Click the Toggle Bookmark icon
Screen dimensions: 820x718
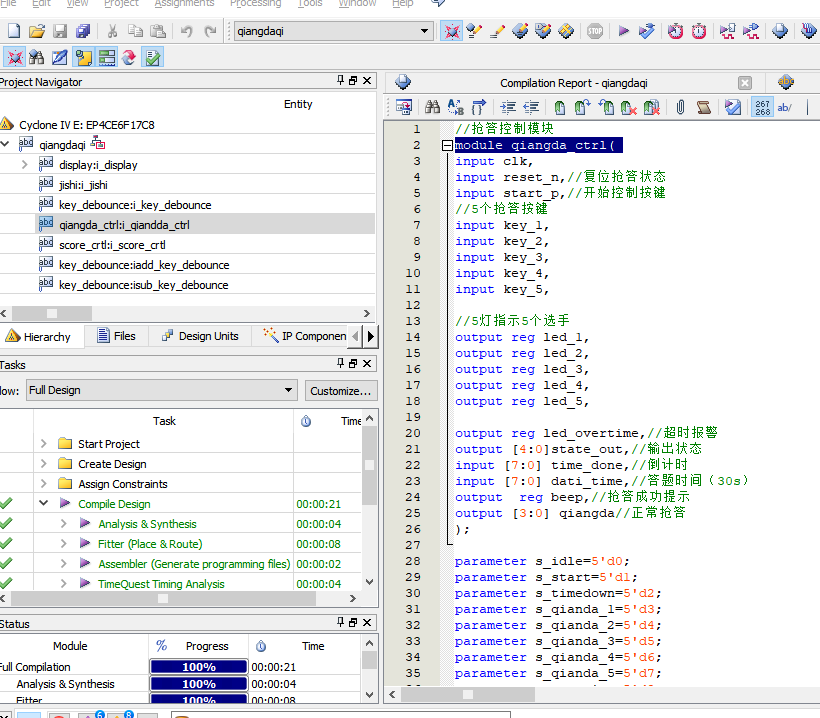[558, 107]
